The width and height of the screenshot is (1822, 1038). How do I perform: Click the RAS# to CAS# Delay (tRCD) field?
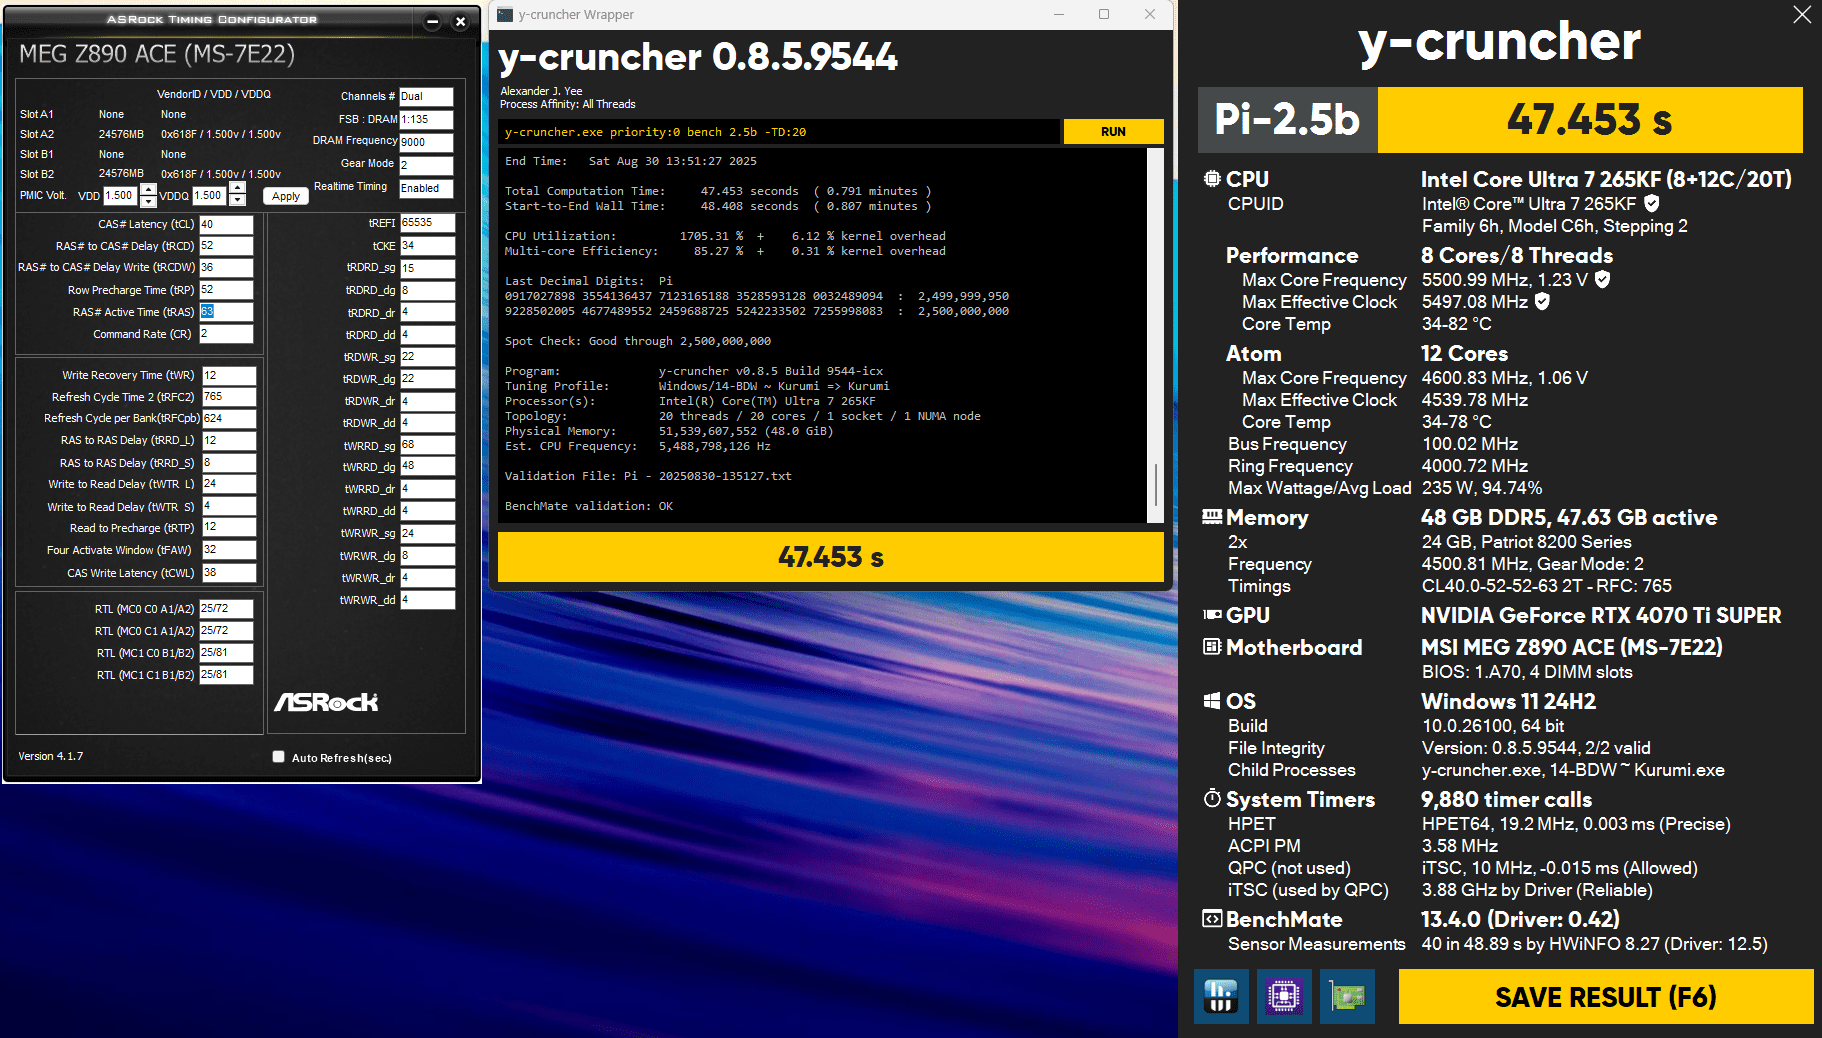tap(226, 246)
